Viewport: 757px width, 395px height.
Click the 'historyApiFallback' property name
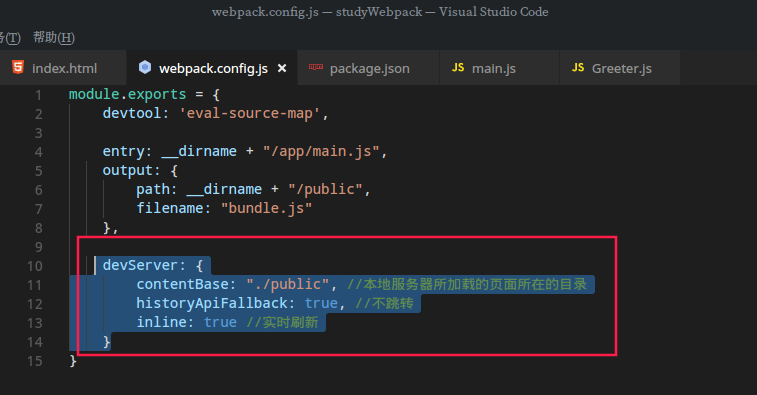211,303
